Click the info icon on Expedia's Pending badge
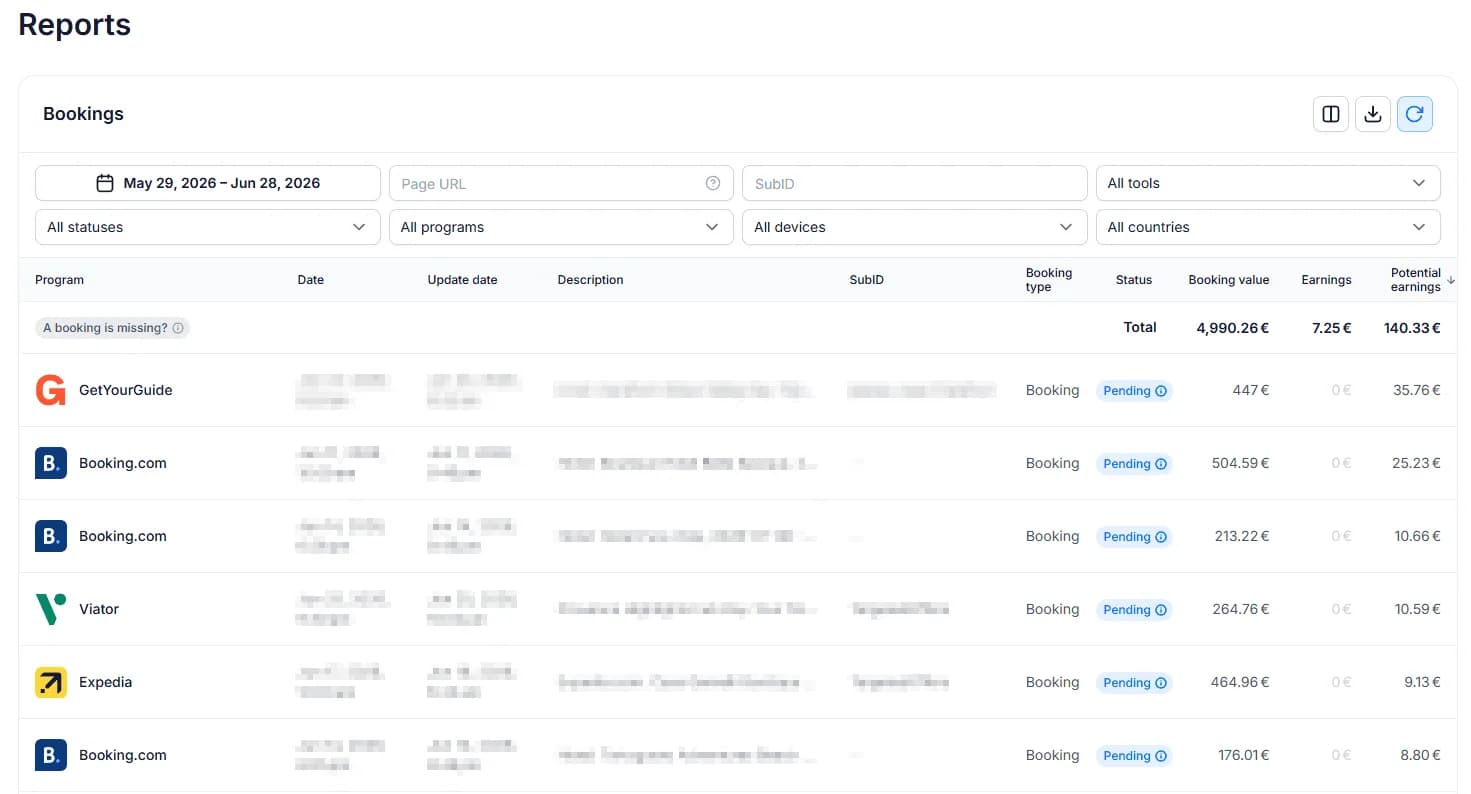This screenshot has height=794, width=1471. tap(1161, 683)
